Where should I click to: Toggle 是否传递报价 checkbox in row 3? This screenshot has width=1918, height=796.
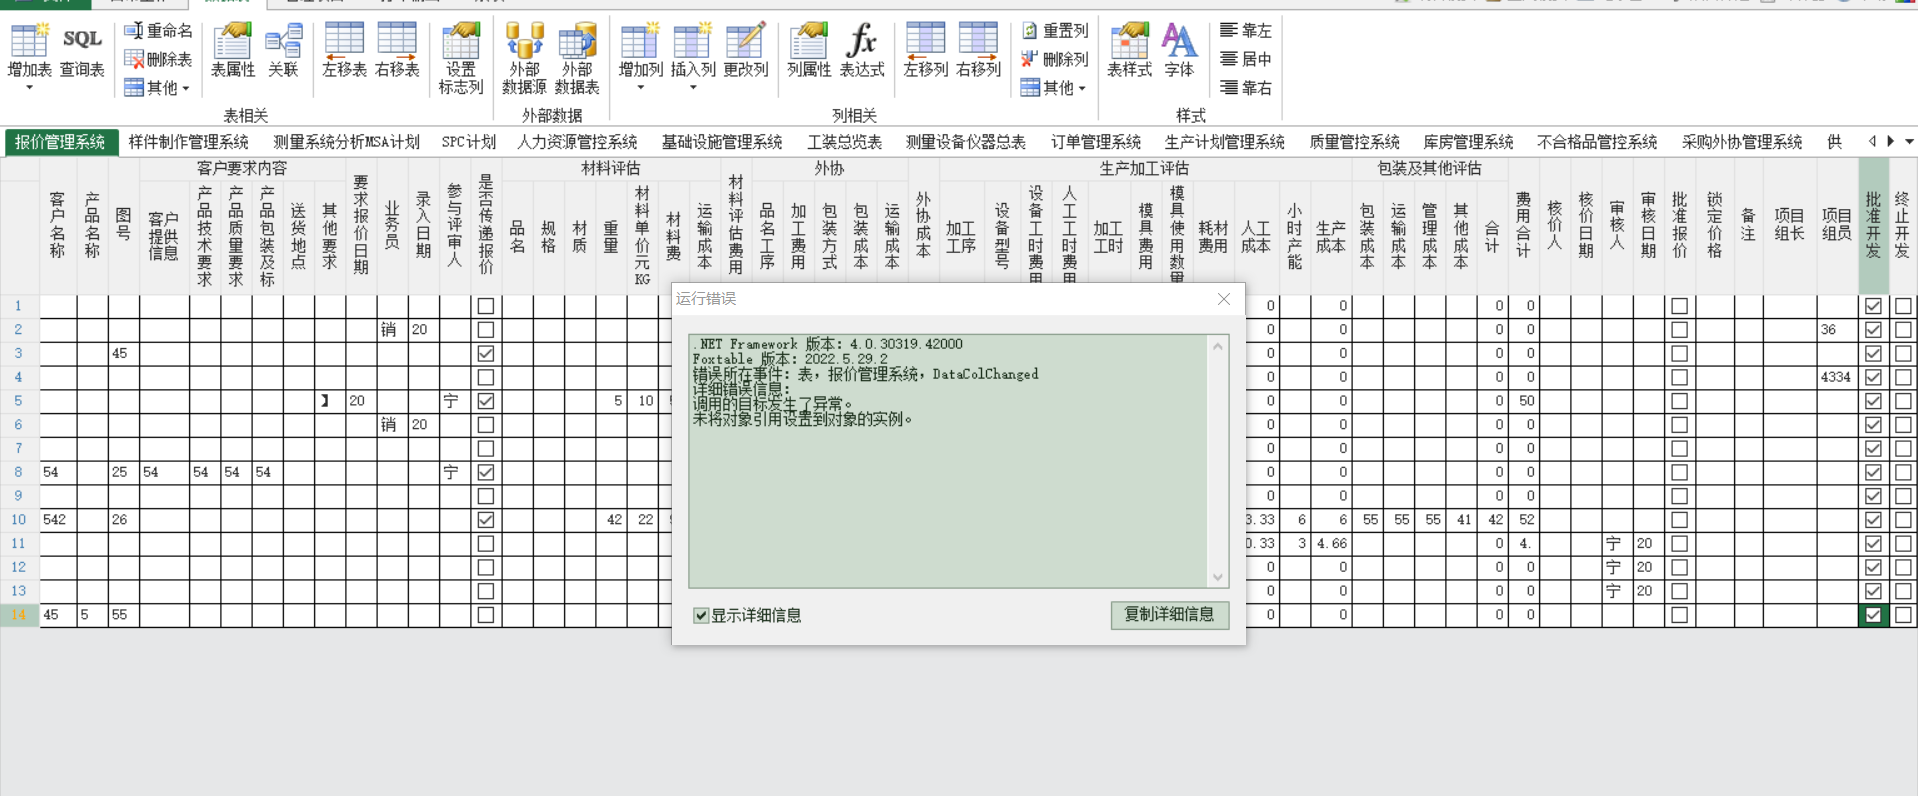486,353
